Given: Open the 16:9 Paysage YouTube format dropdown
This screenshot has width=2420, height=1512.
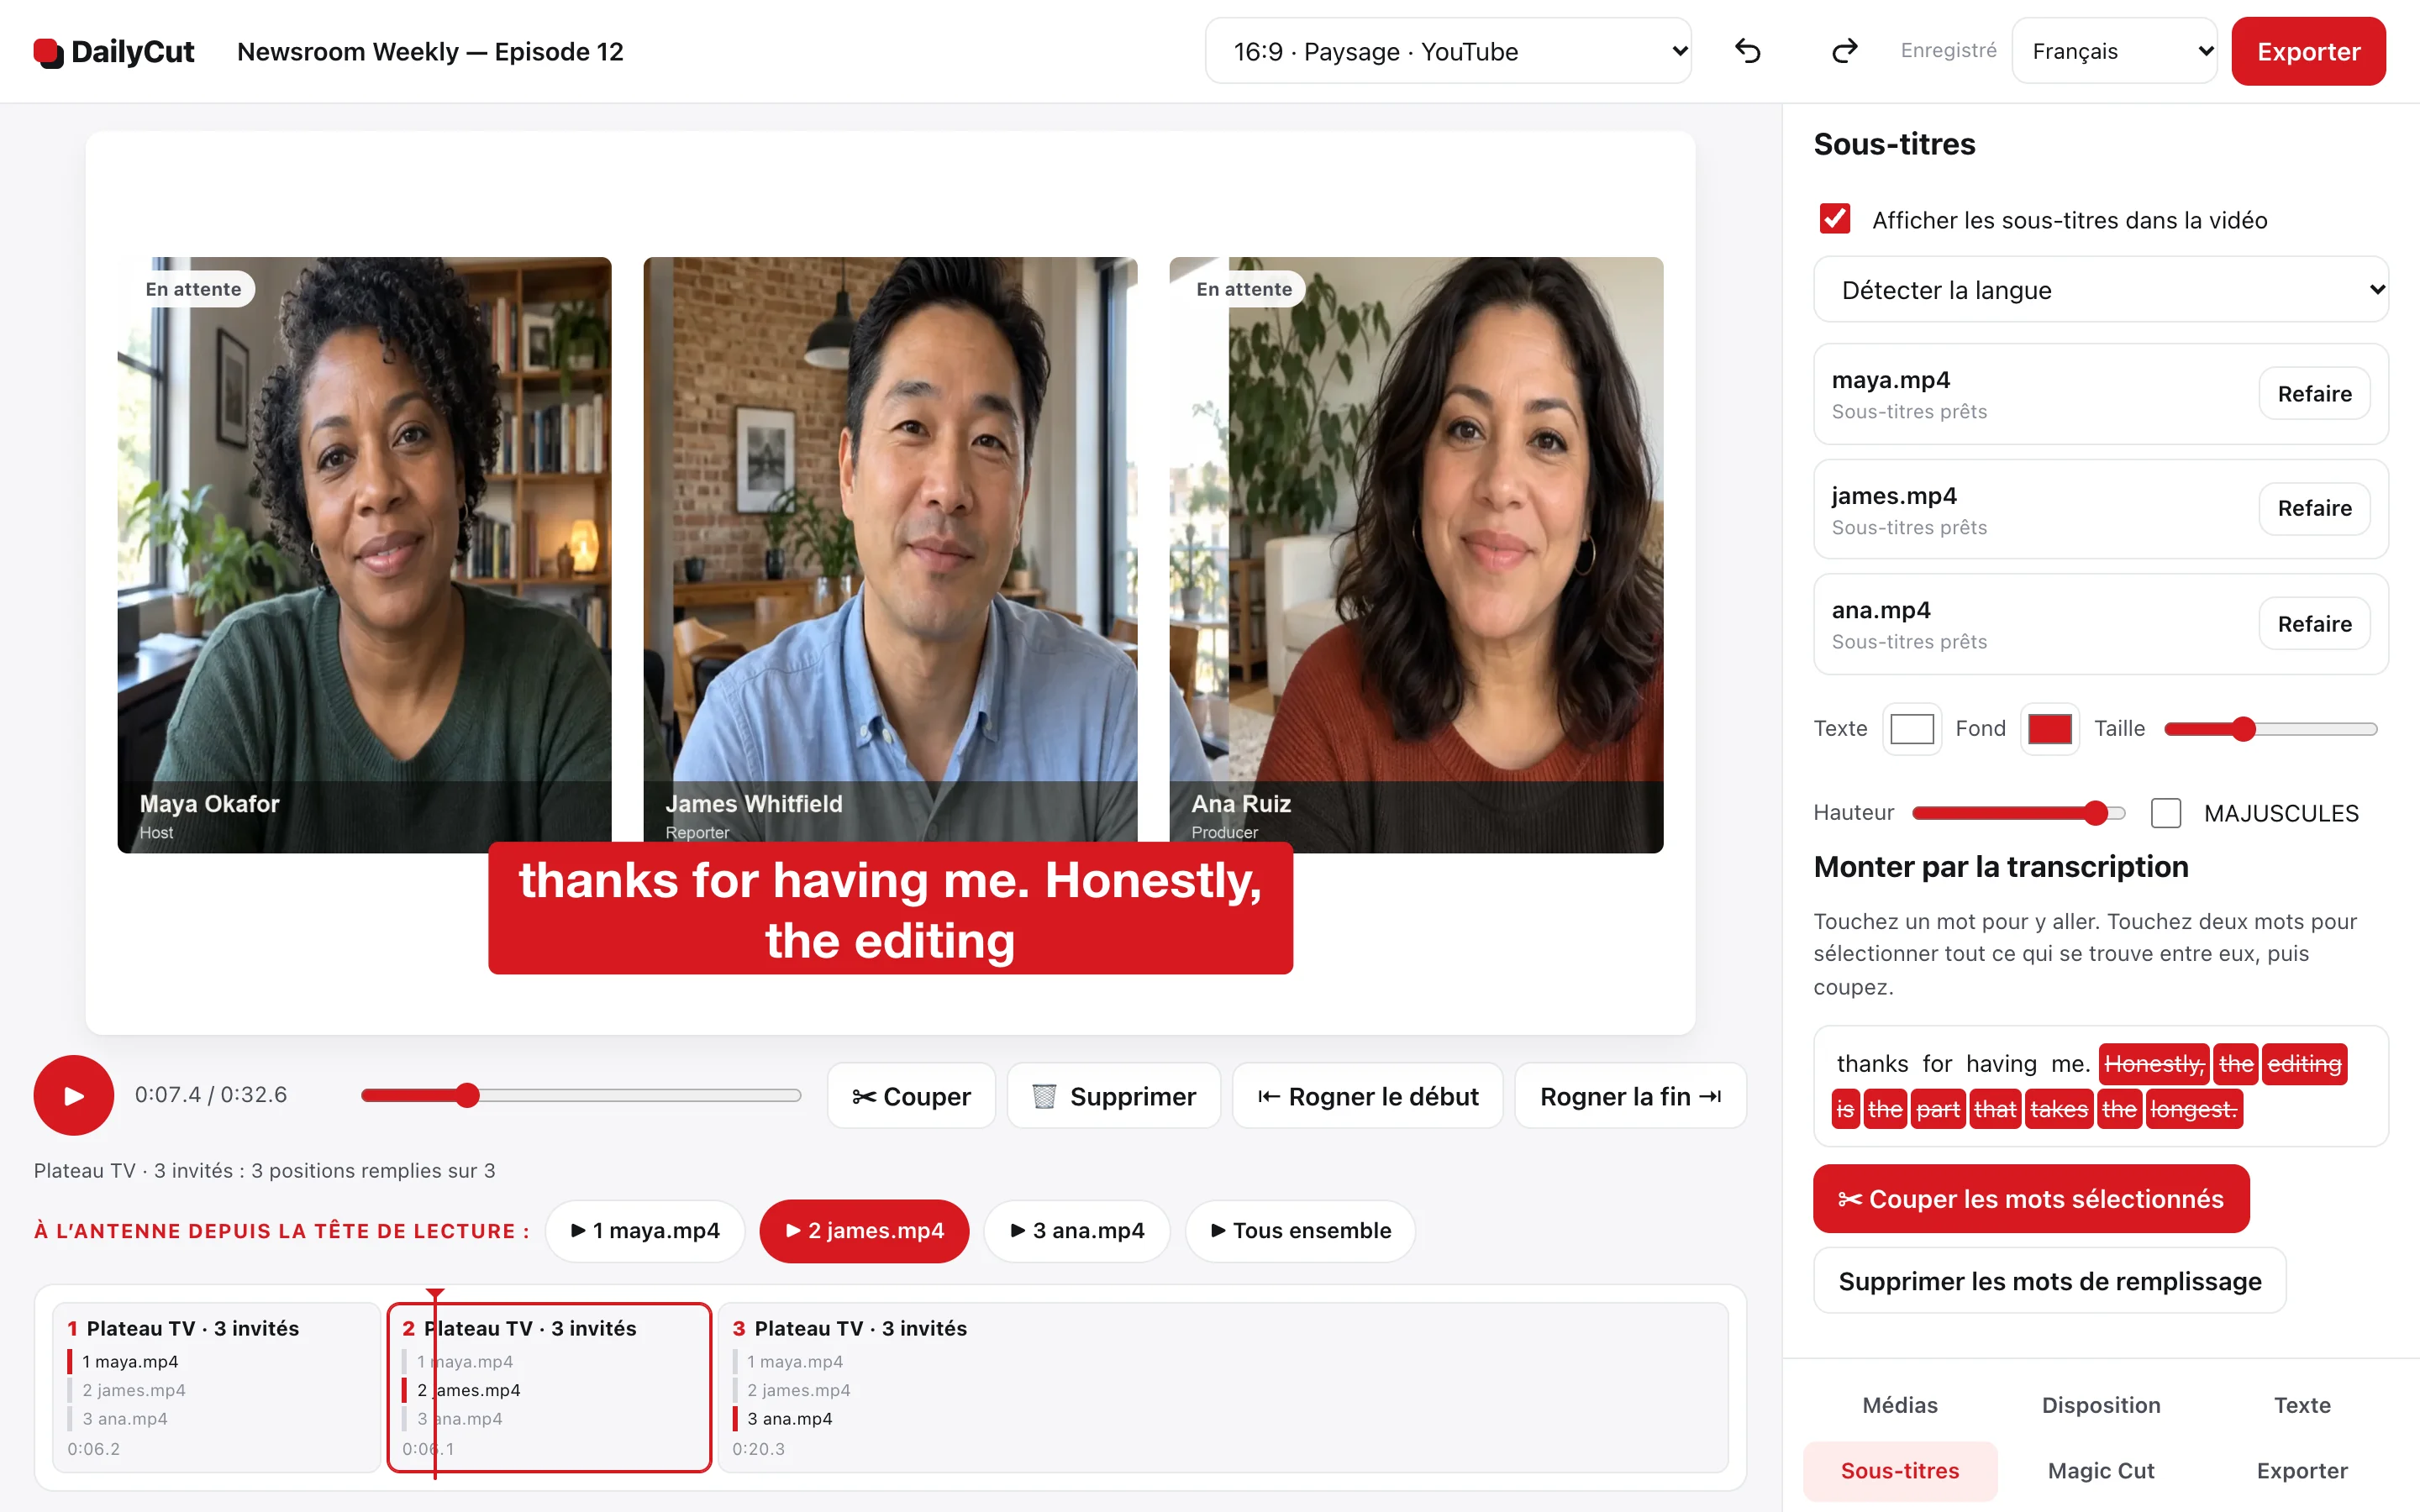Looking at the screenshot, I should coord(1448,51).
